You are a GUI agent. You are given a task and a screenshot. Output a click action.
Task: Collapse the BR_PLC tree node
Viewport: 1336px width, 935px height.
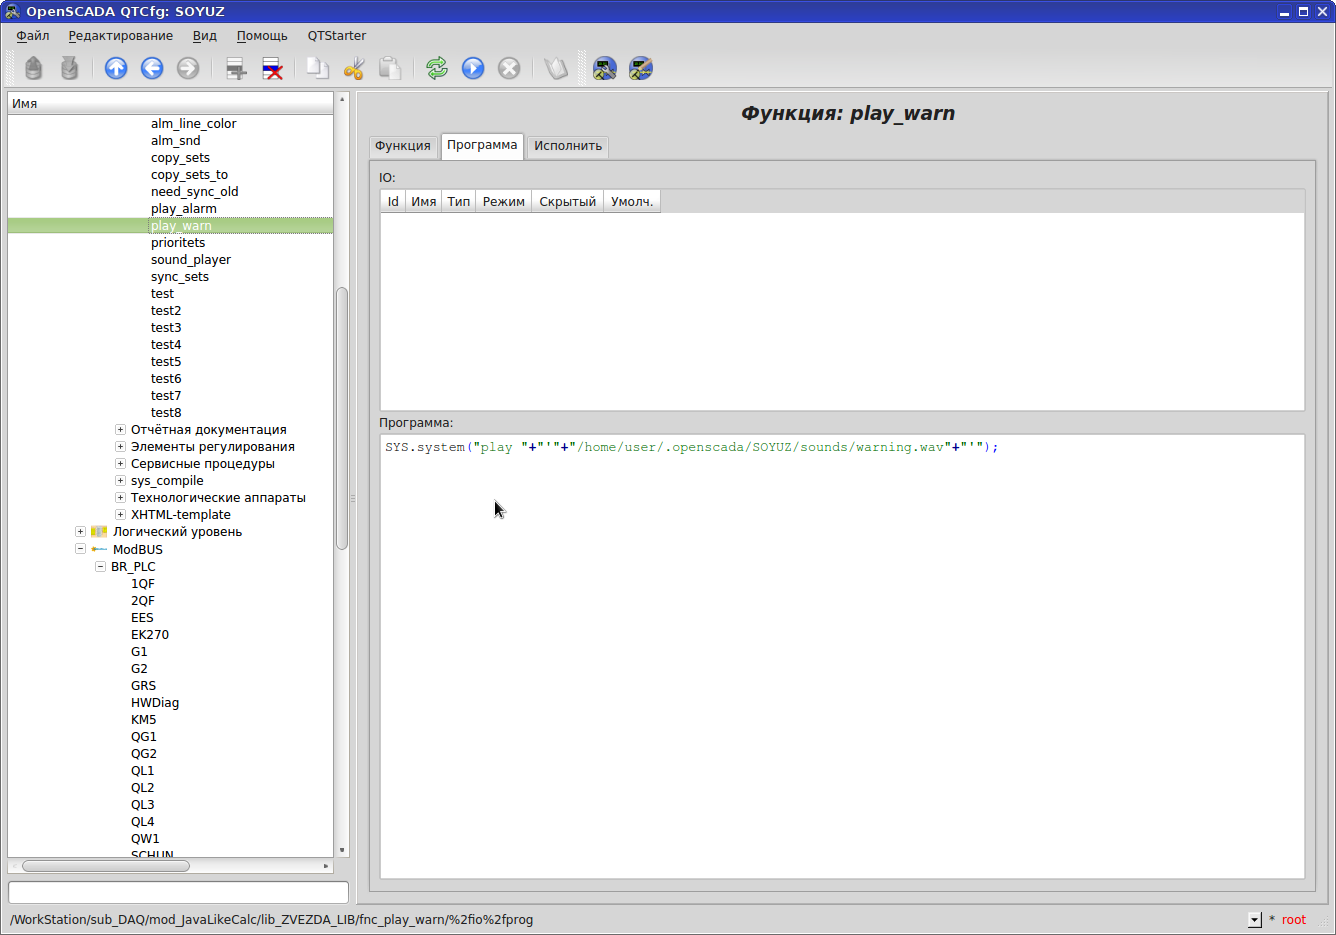pyautogui.click(x=100, y=566)
